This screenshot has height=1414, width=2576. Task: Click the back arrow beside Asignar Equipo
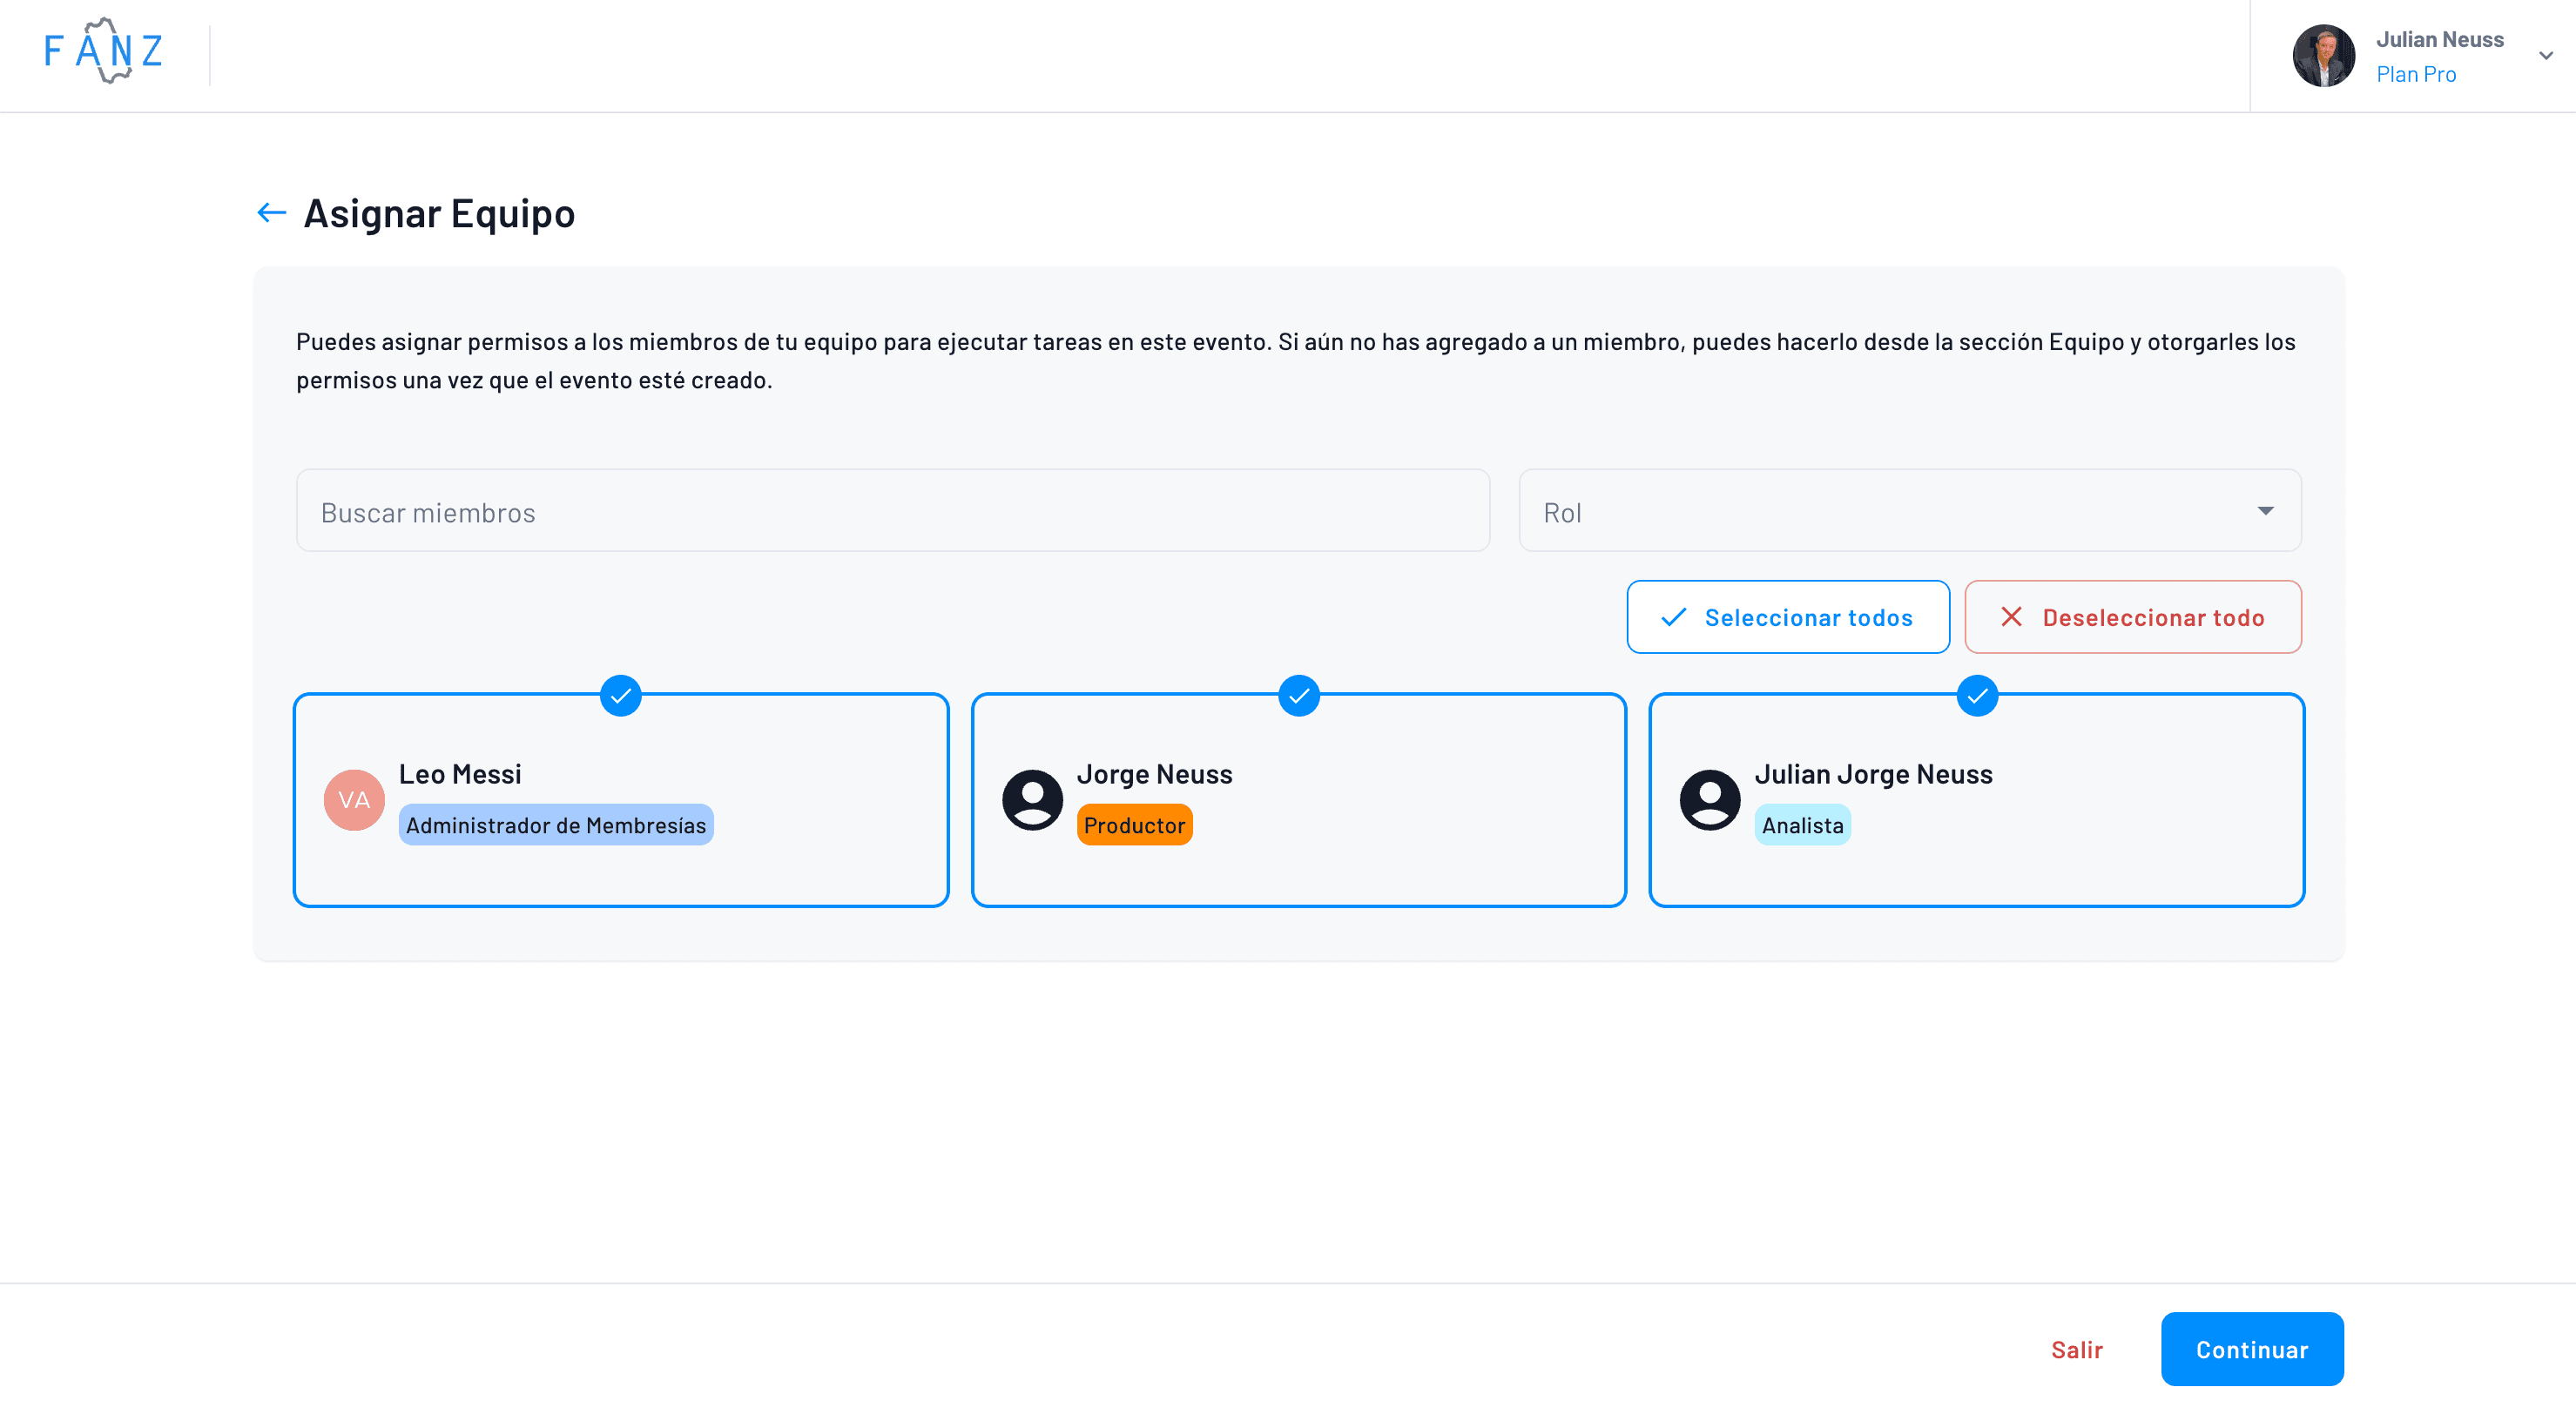coord(270,212)
